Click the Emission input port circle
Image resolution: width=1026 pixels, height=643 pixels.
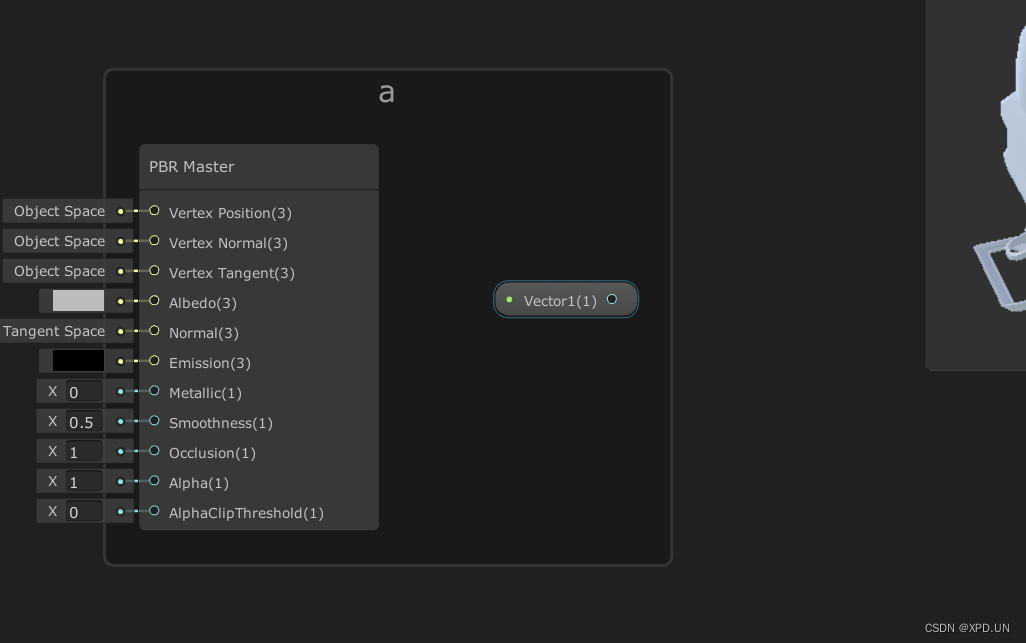pyautogui.click(x=154, y=361)
